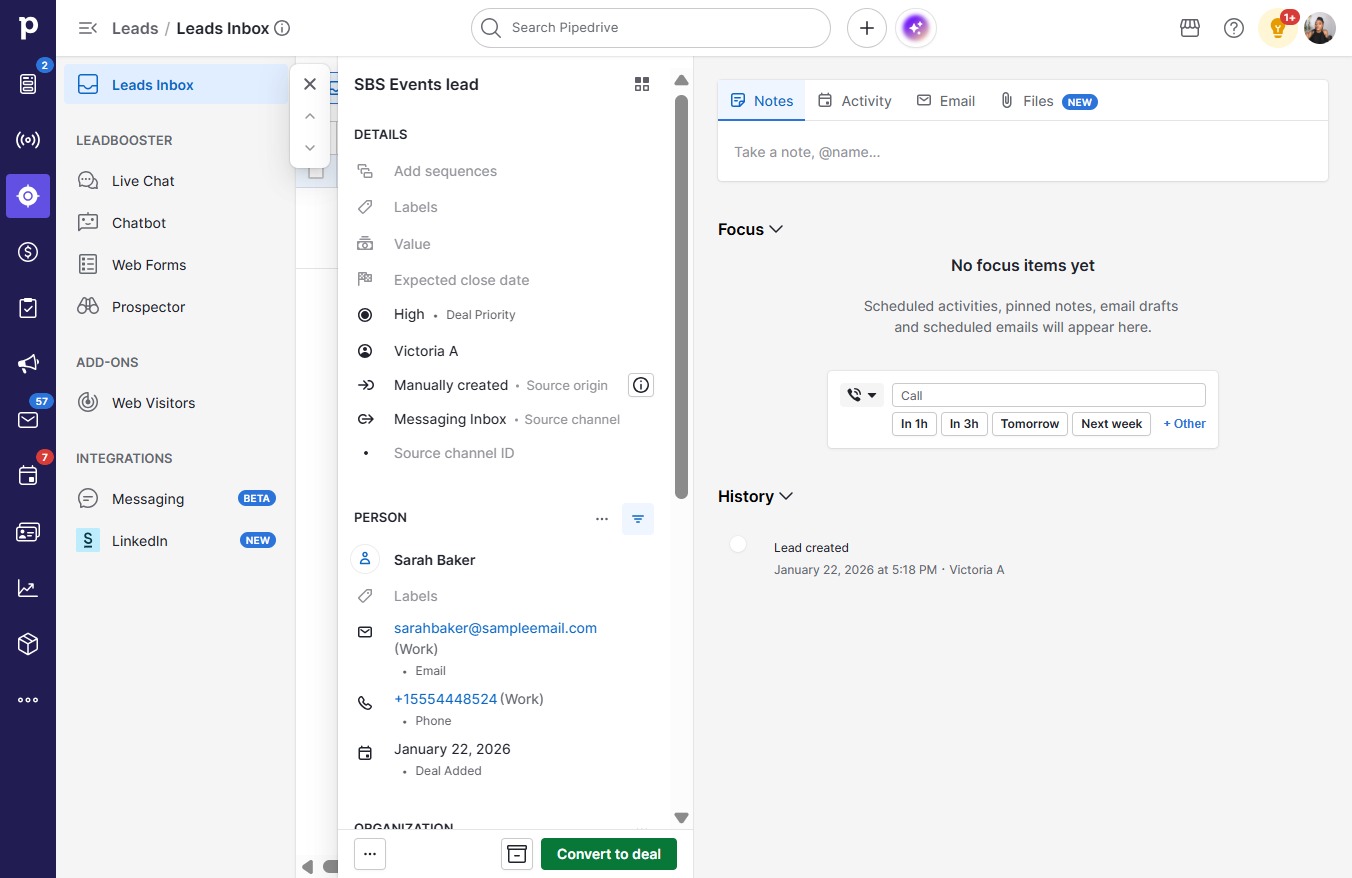Collapse the Focus section

click(x=750, y=229)
